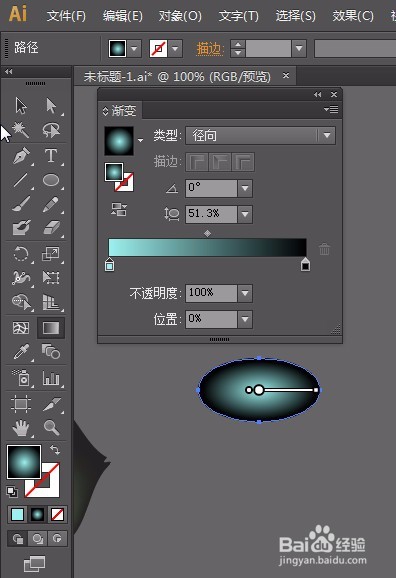The height and width of the screenshot is (578, 396).
Task: Collapse the gradient panel with double arrows
Action: click(x=317, y=94)
